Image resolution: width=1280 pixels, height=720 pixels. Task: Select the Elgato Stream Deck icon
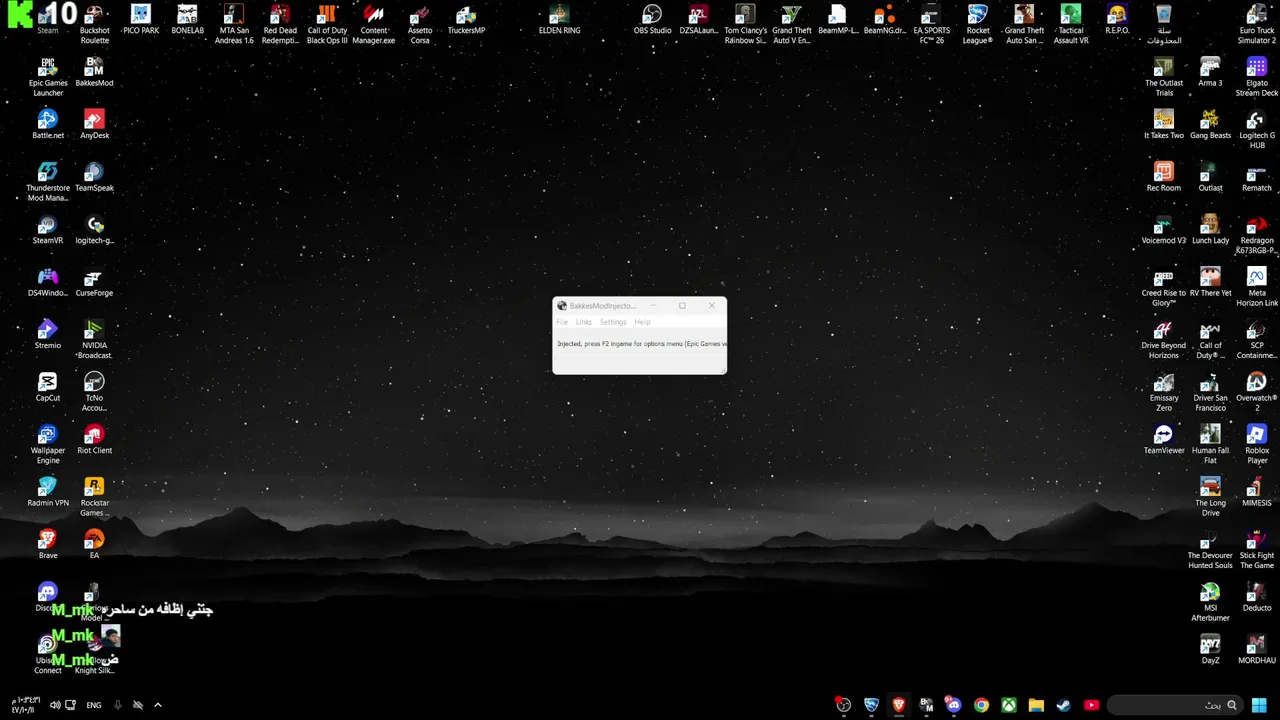pyautogui.click(x=1257, y=77)
